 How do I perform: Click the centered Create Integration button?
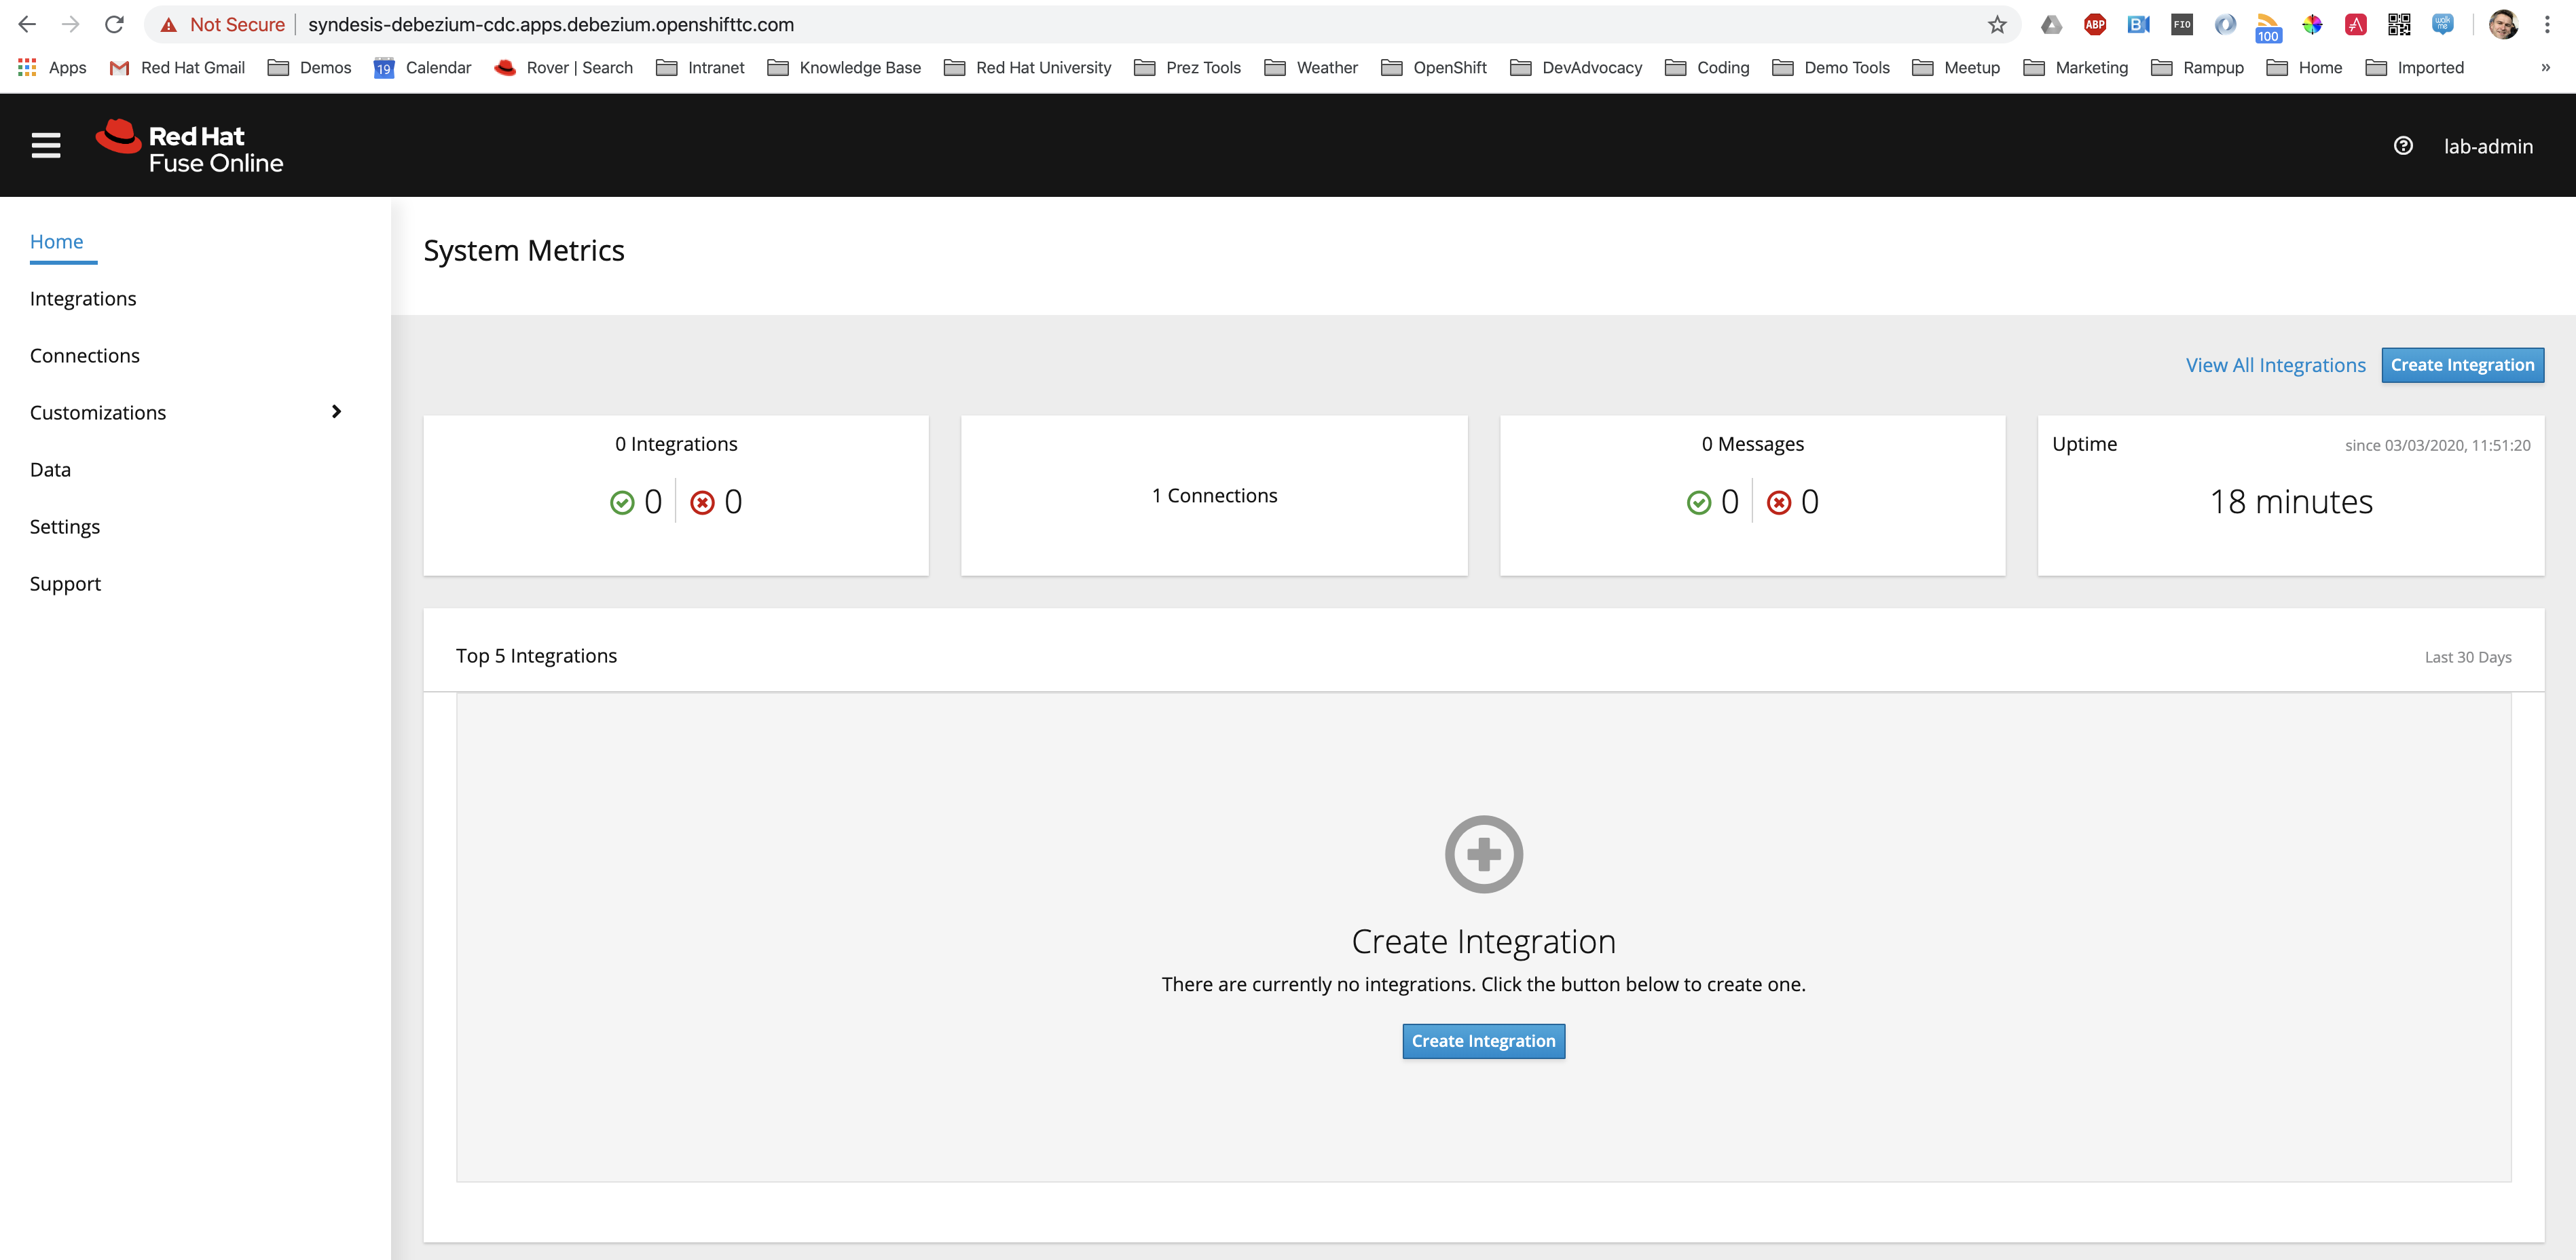point(1483,1041)
